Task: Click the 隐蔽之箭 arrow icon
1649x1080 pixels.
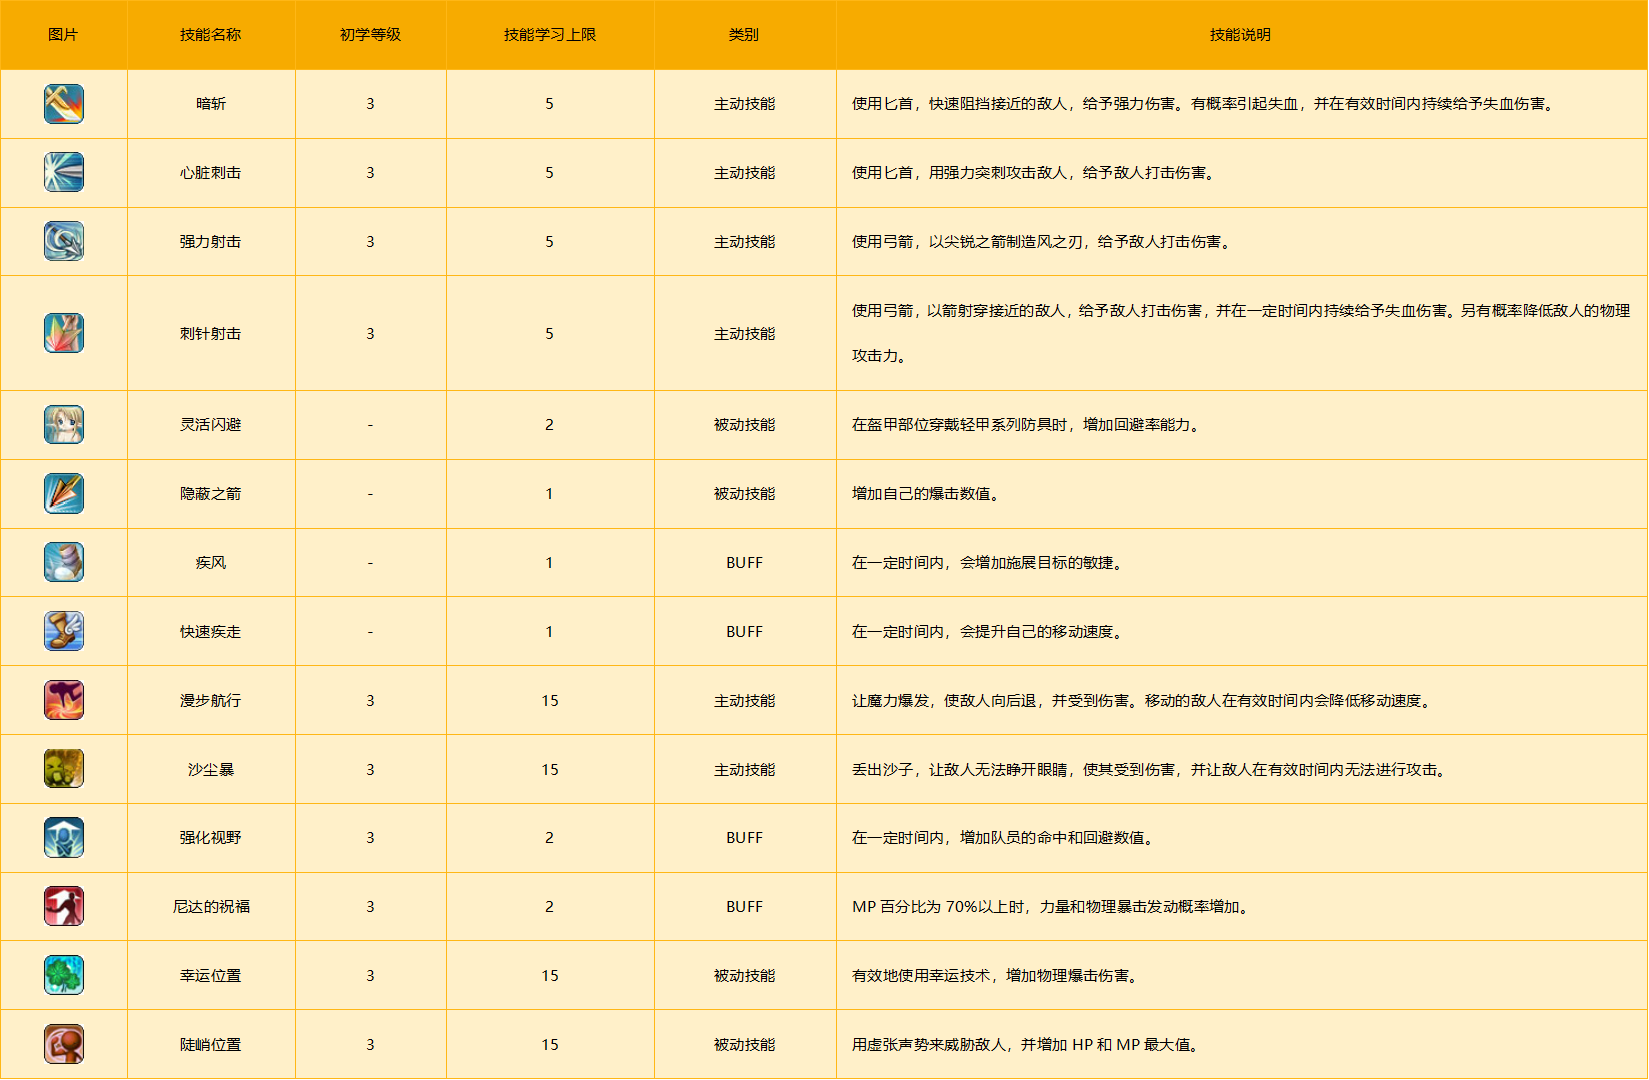Action: 64,494
